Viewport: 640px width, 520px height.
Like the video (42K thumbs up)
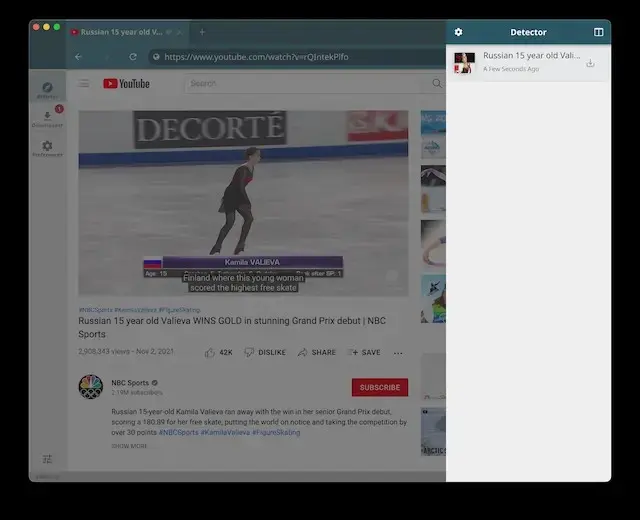click(x=218, y=352)
